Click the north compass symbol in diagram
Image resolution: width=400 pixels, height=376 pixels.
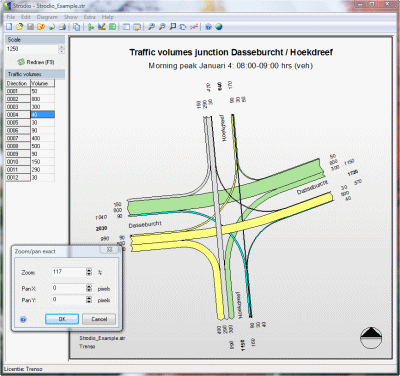[371, 338]
